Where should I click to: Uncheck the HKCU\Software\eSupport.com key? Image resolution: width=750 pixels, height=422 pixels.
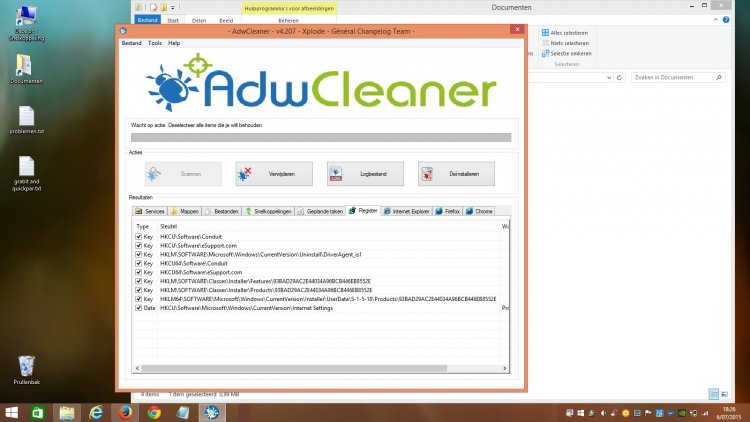pyautogui.click(x=138, y=245)
